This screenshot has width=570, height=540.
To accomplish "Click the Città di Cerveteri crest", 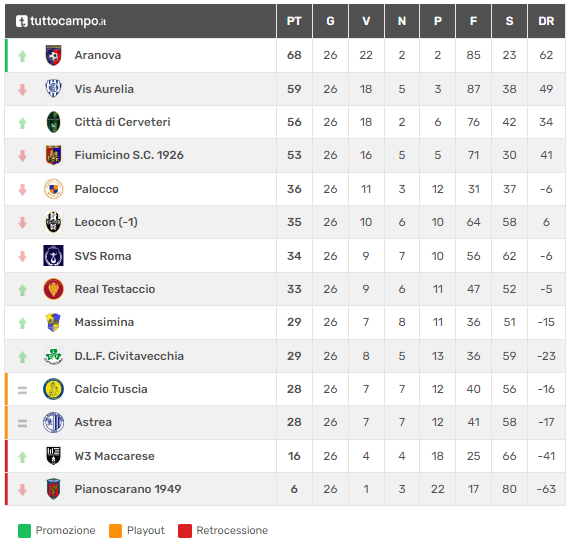I will coord(53,122).
